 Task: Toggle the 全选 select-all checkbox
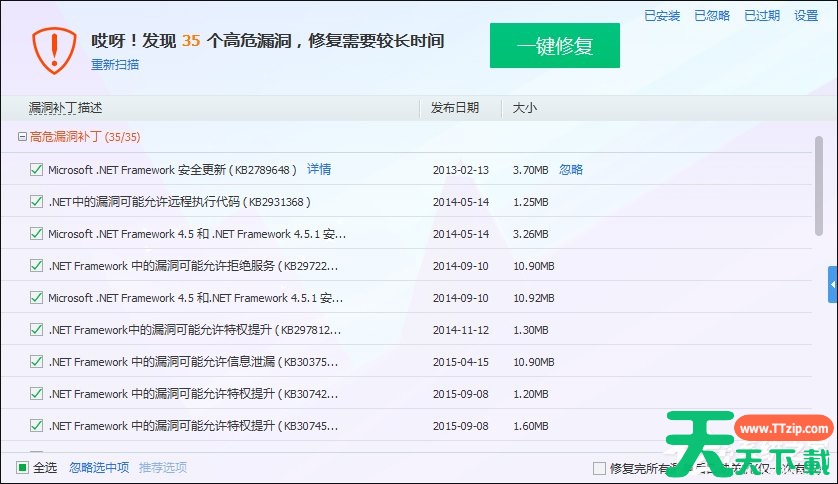click(x=23, y=467)
